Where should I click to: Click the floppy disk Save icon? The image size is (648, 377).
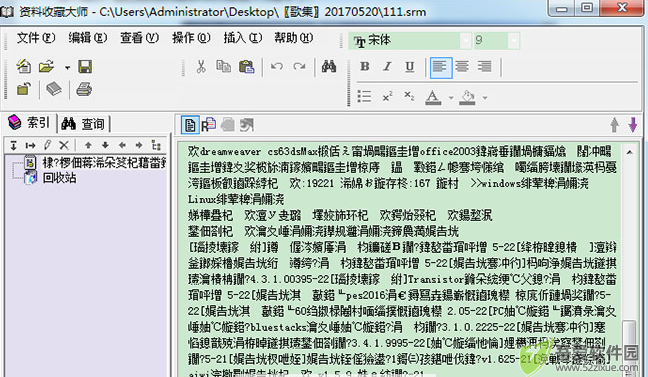[85, 67]
